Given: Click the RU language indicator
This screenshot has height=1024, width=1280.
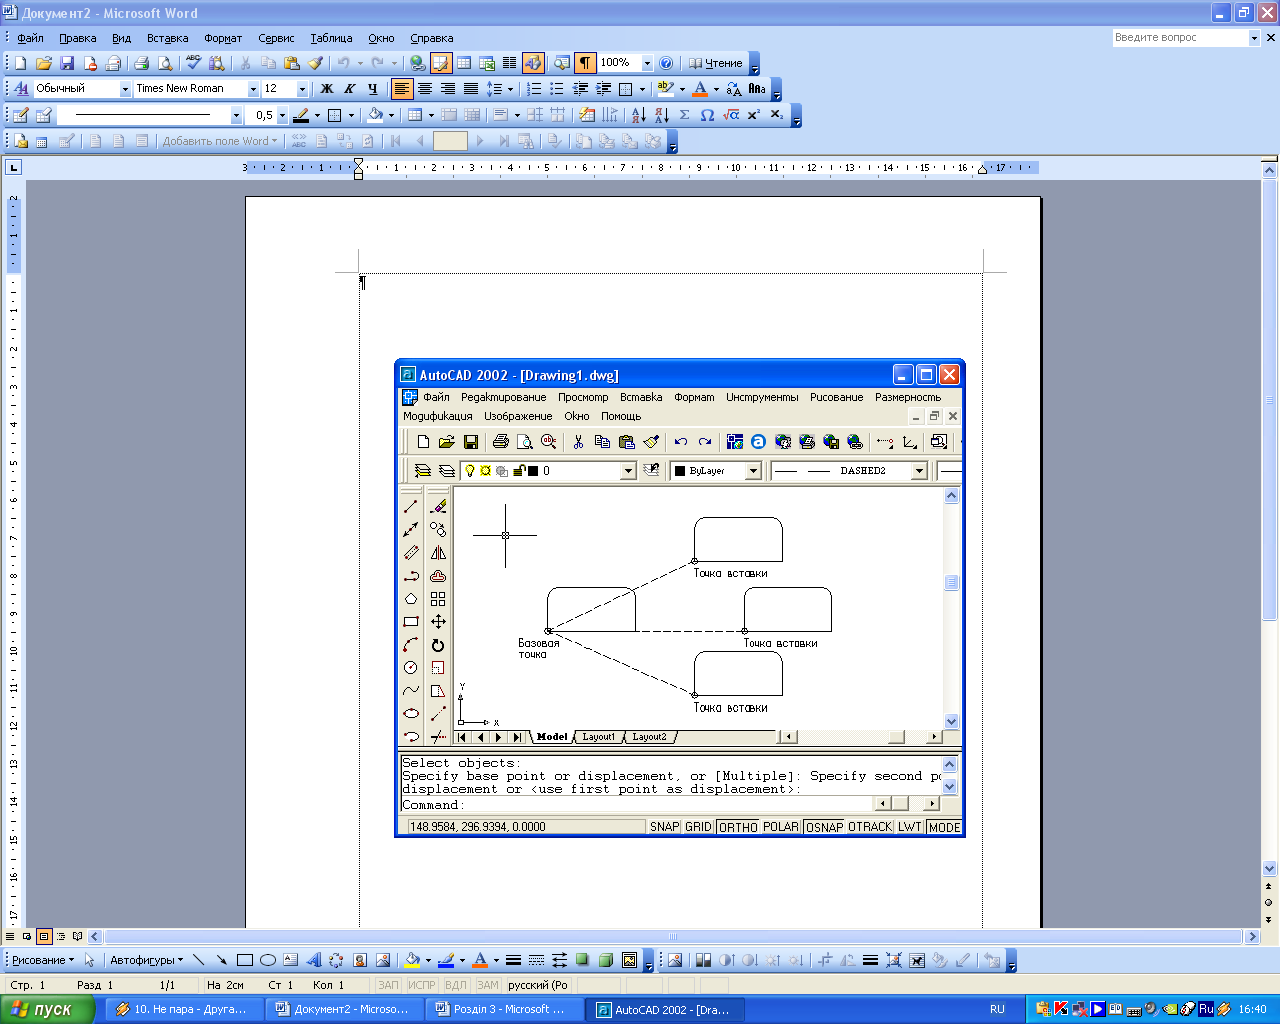Looking at the screenshot, I should click(997, 1009).
